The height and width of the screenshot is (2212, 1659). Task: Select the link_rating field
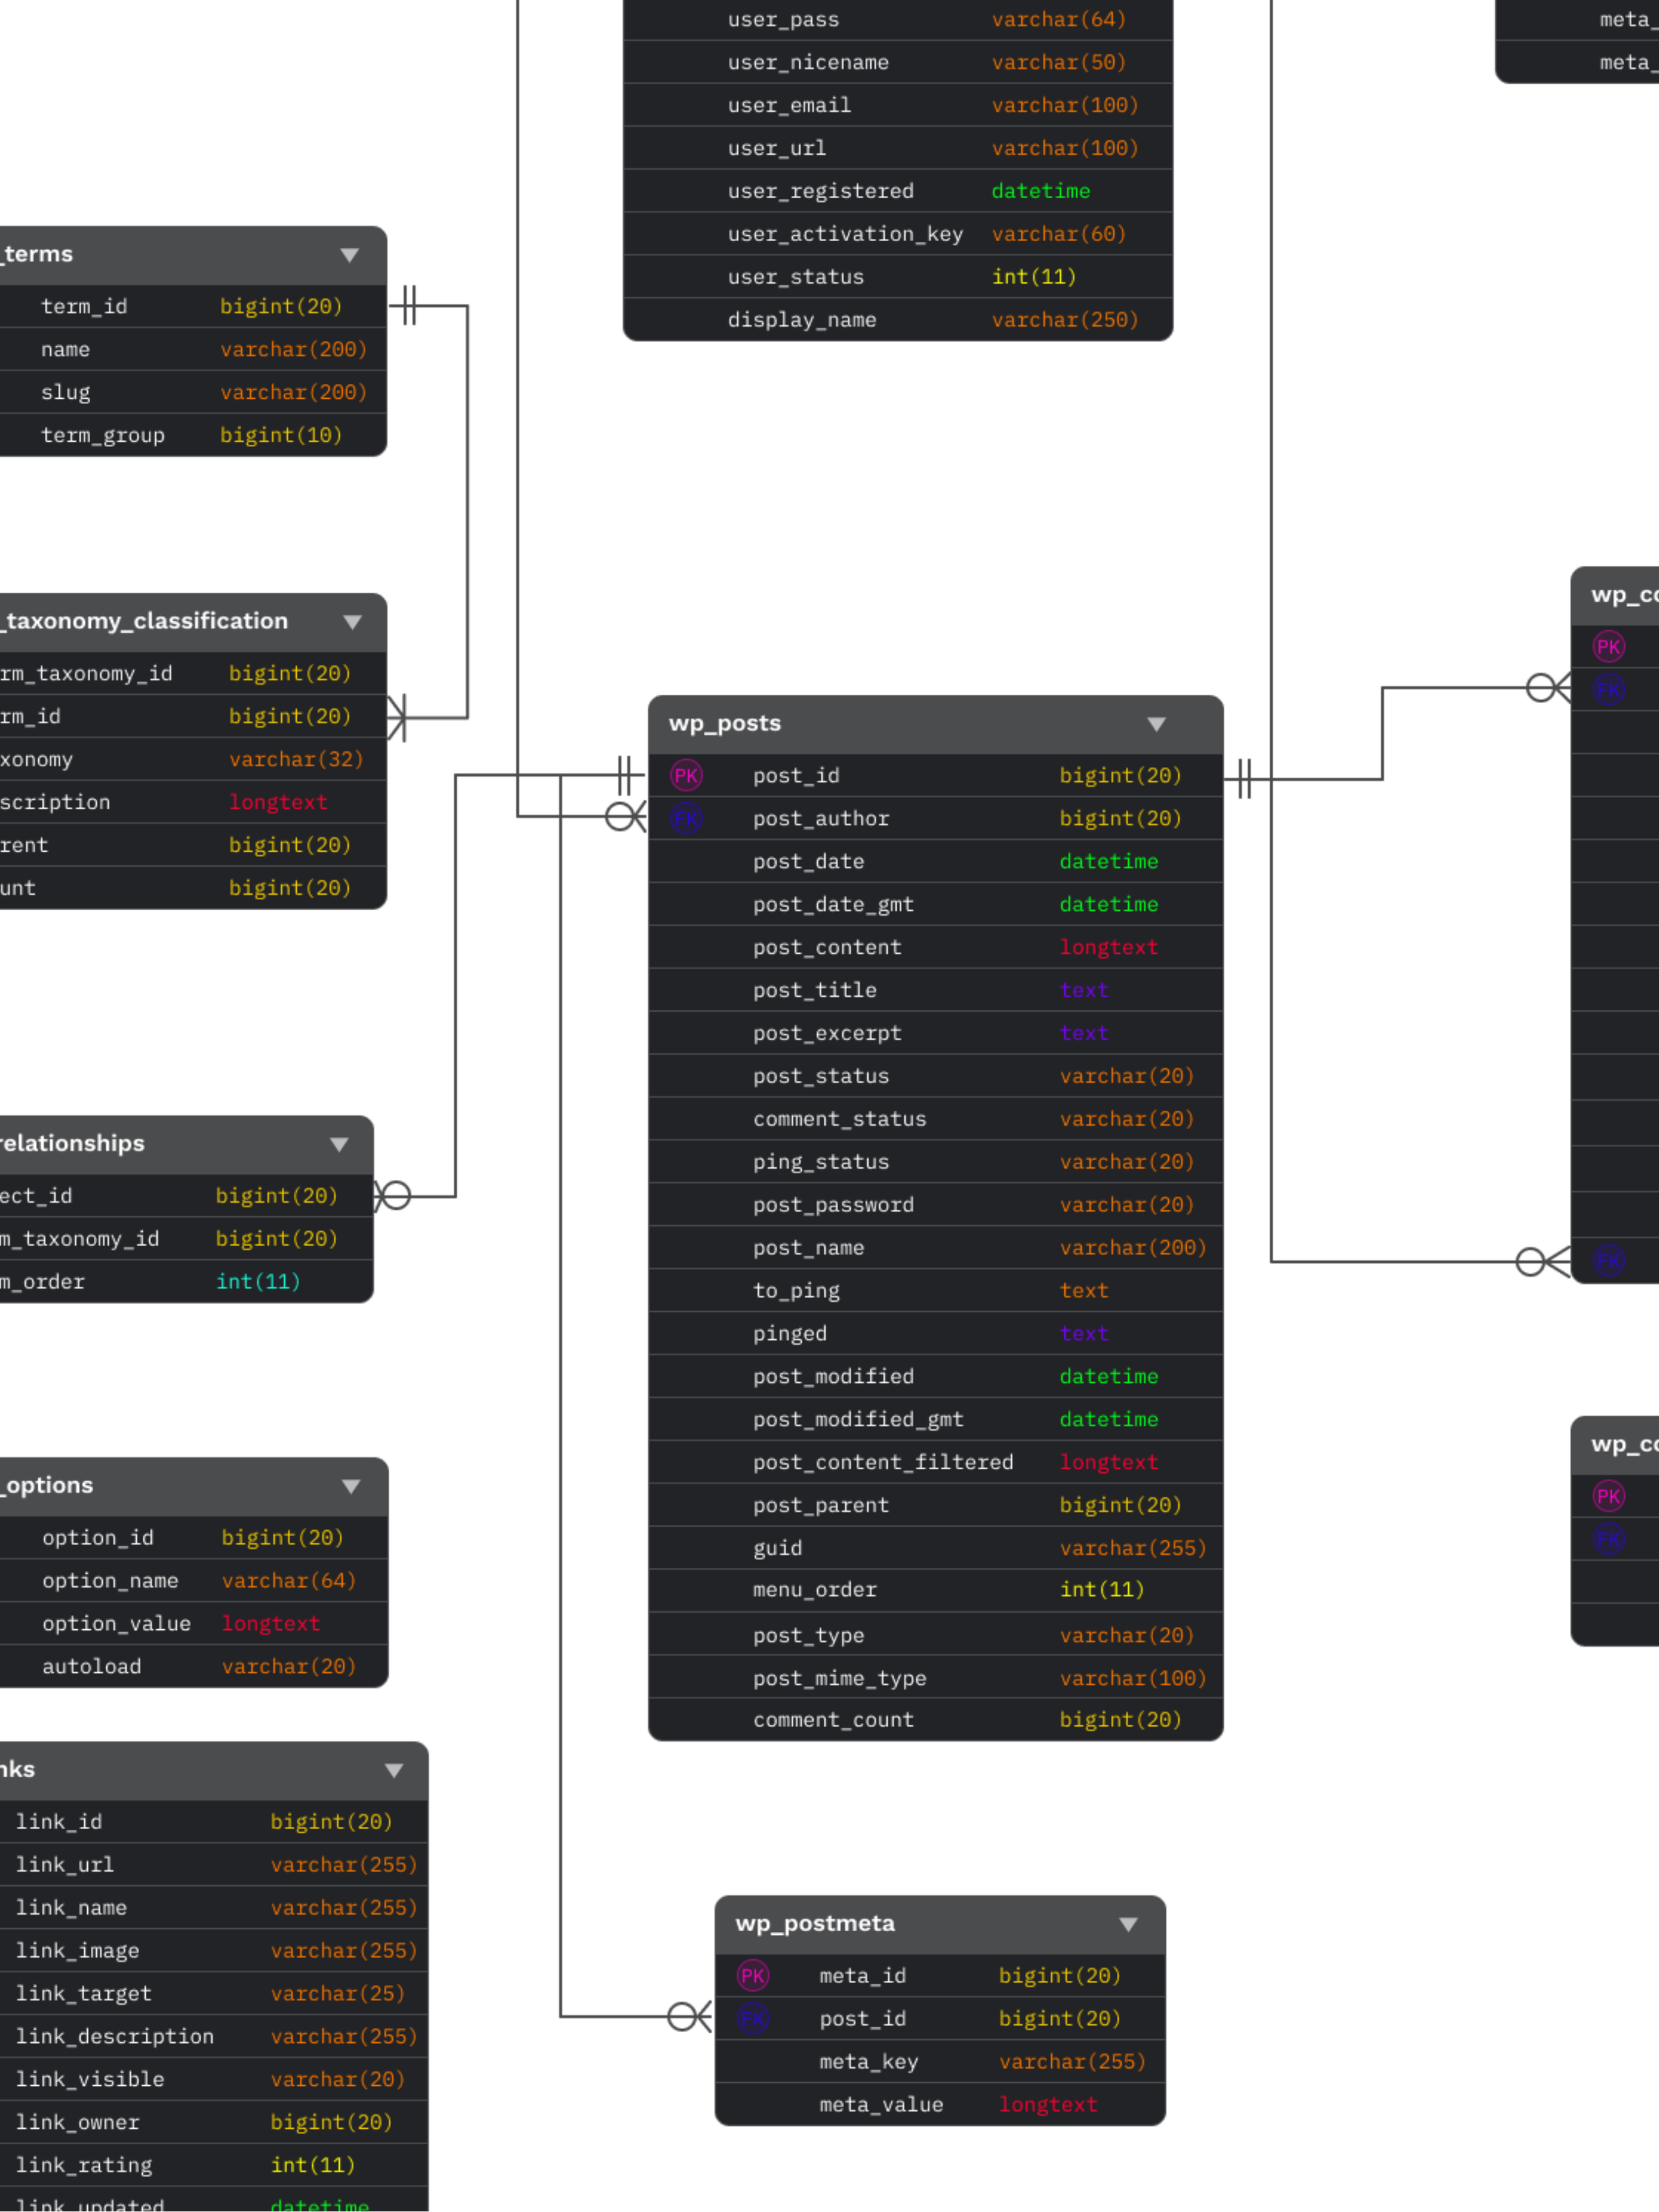tap(214, 2165)
